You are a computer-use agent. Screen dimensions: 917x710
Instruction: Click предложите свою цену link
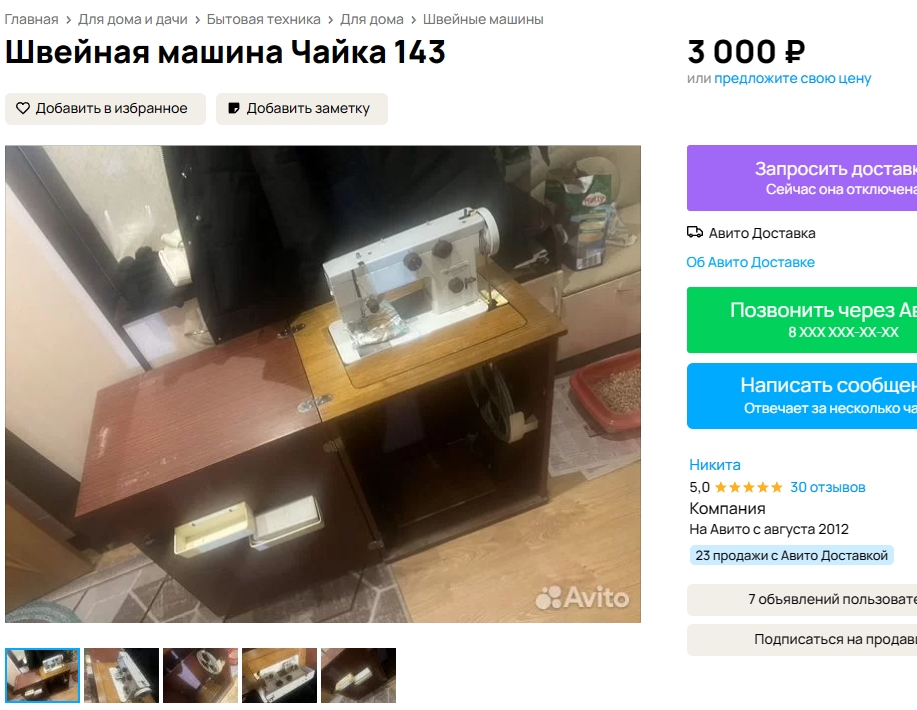(792, 78)
